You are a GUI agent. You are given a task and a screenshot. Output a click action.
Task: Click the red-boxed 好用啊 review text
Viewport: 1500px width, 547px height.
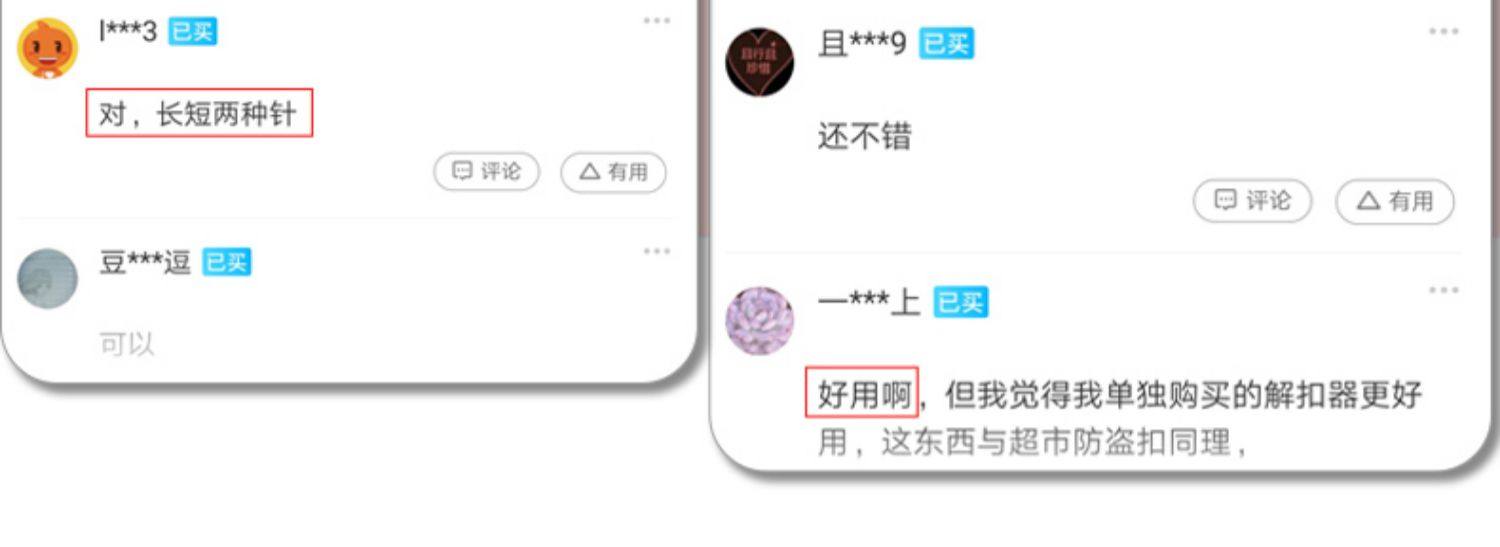tap(862, 392)
